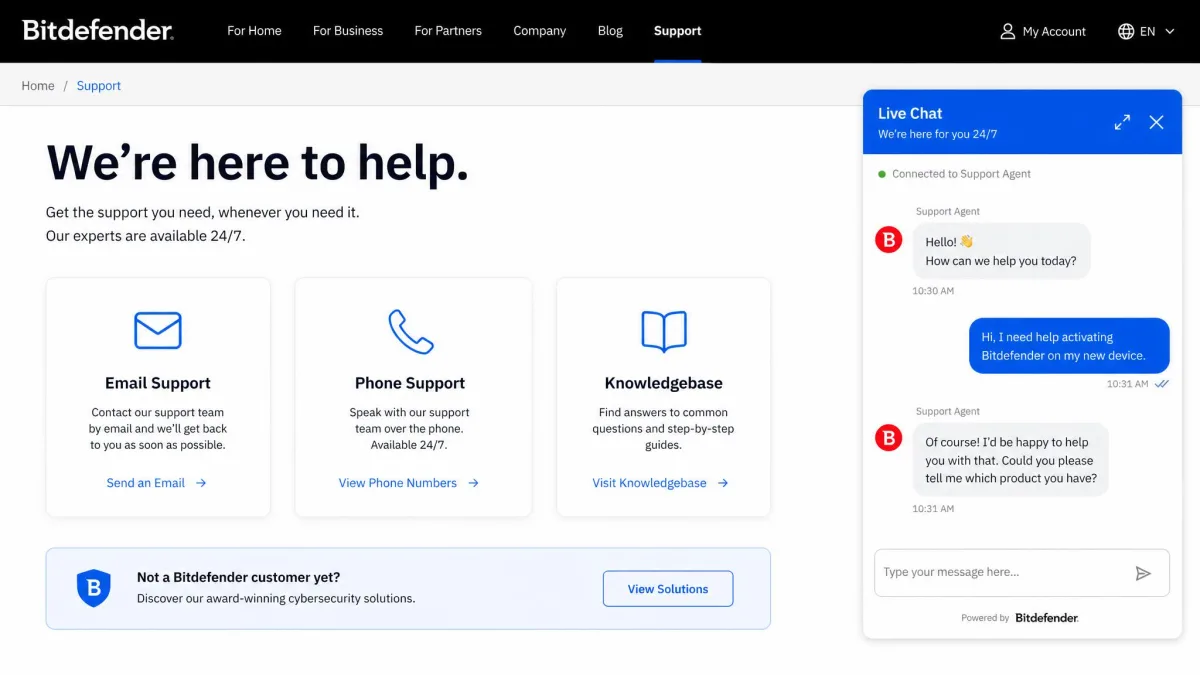Click the arrow next to Visit Knowledgebase
The width and height of the screenshot is (1200, 675).
pyautogui.click(x=722, y=483)
